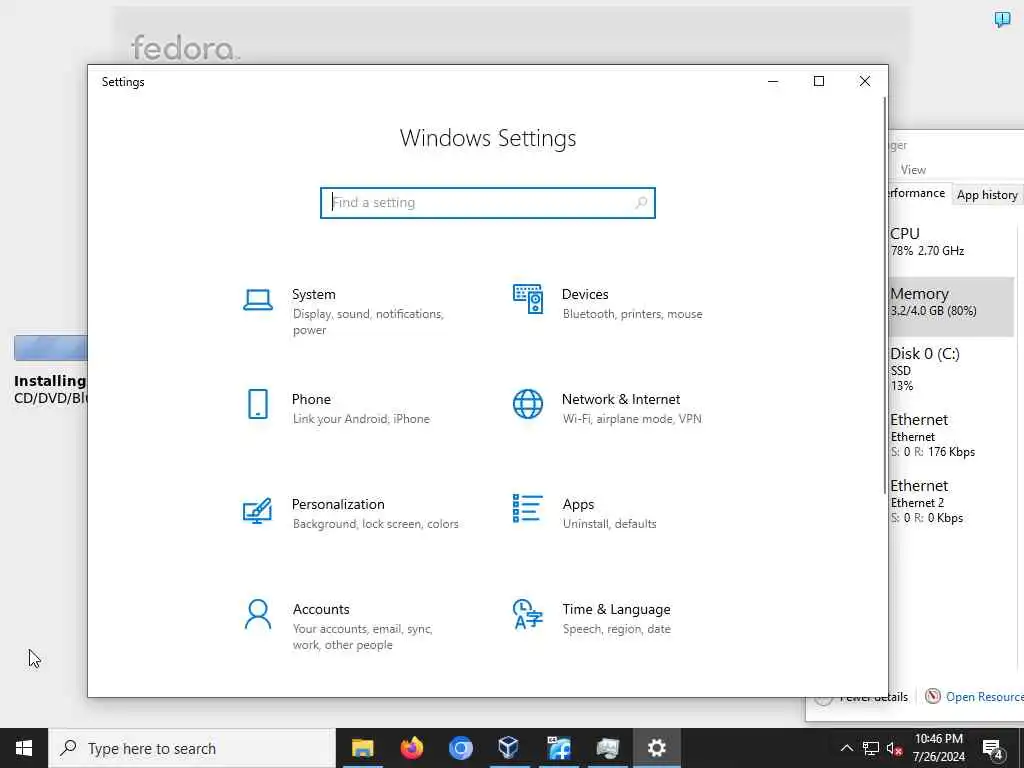The height and width of the screenshot is (768, 1024).
Task: Launch Firefox from the taskbar
Action: point(411,748)
